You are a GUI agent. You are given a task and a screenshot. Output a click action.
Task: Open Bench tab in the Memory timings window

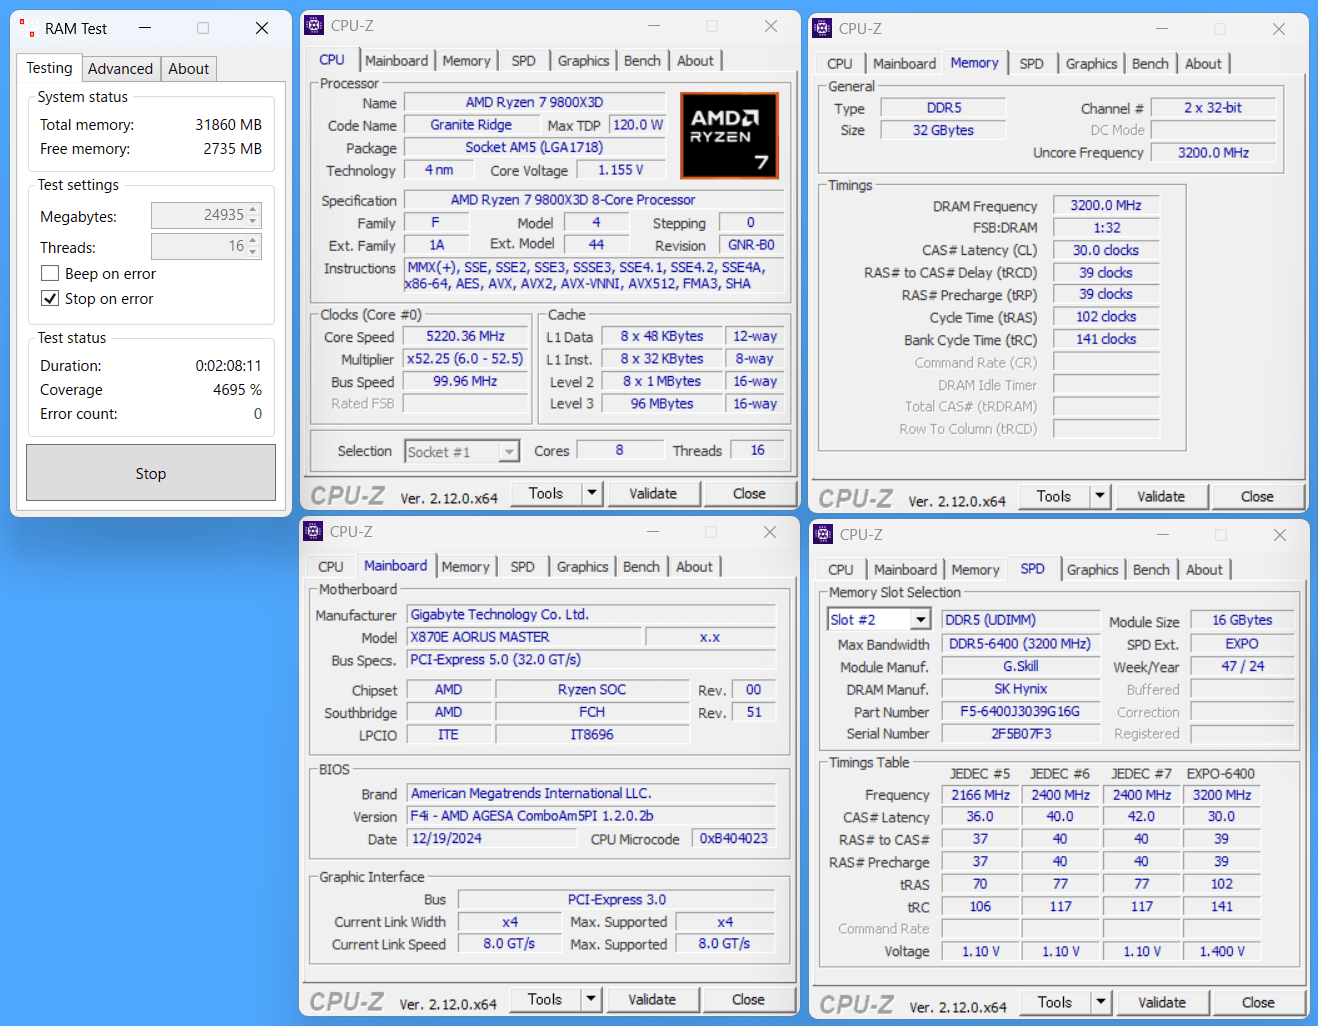coord(1149,64)
